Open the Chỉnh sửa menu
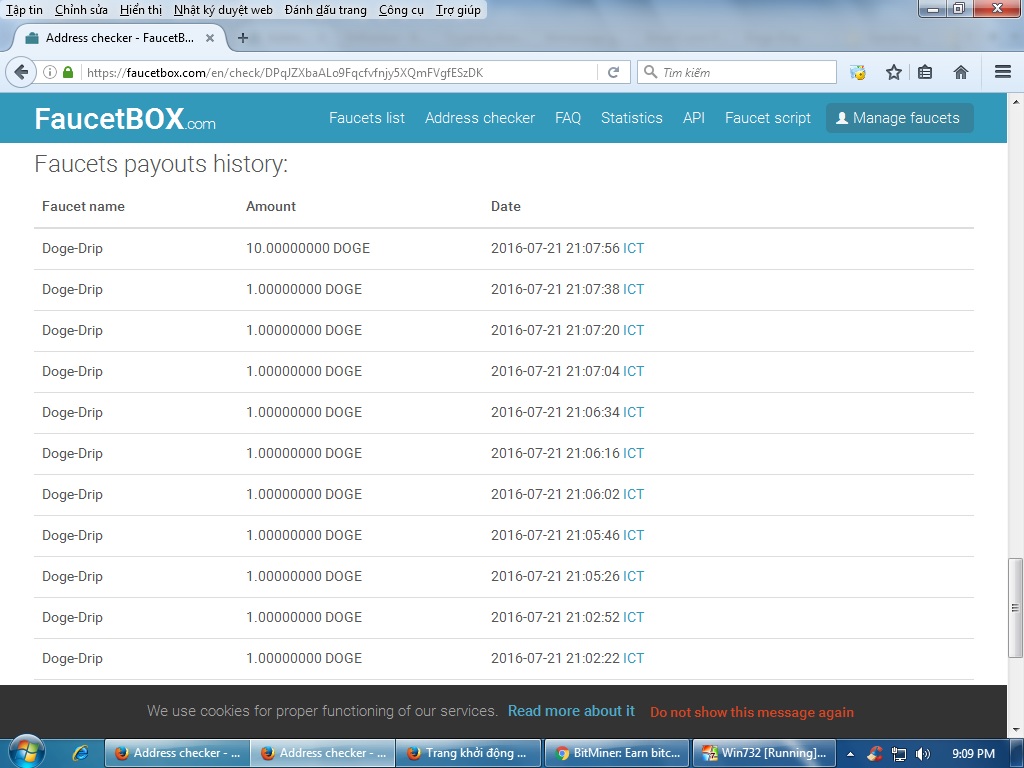The width and height of the screenshot is (1024, 768). coord(81,10)
